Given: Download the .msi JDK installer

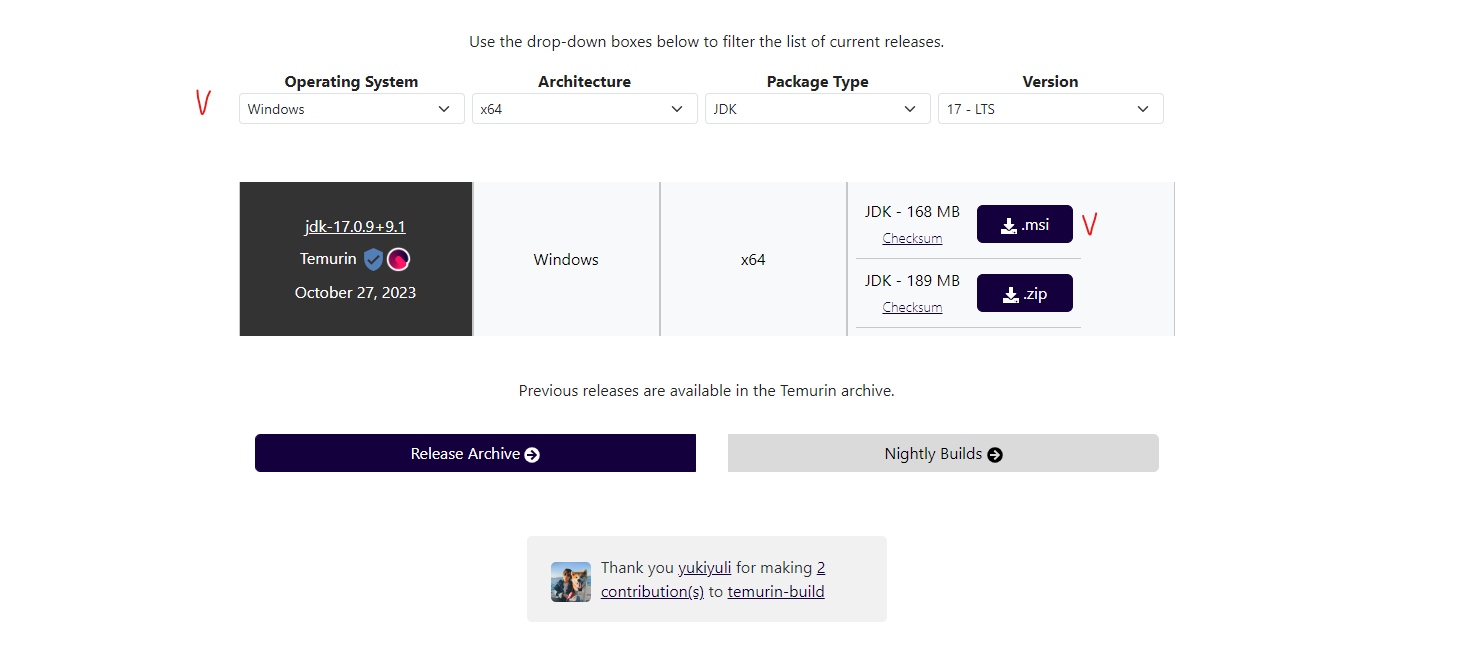Looking at the screenshot, I should pos(1024,224).
